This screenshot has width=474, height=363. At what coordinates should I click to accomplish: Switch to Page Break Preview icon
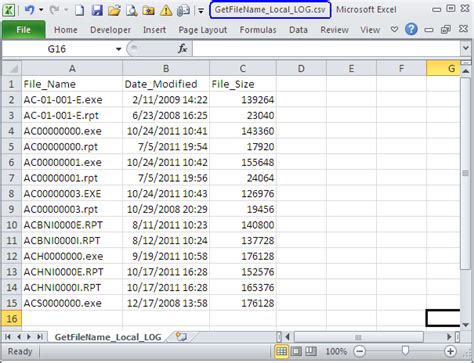[x=311, y=351]
